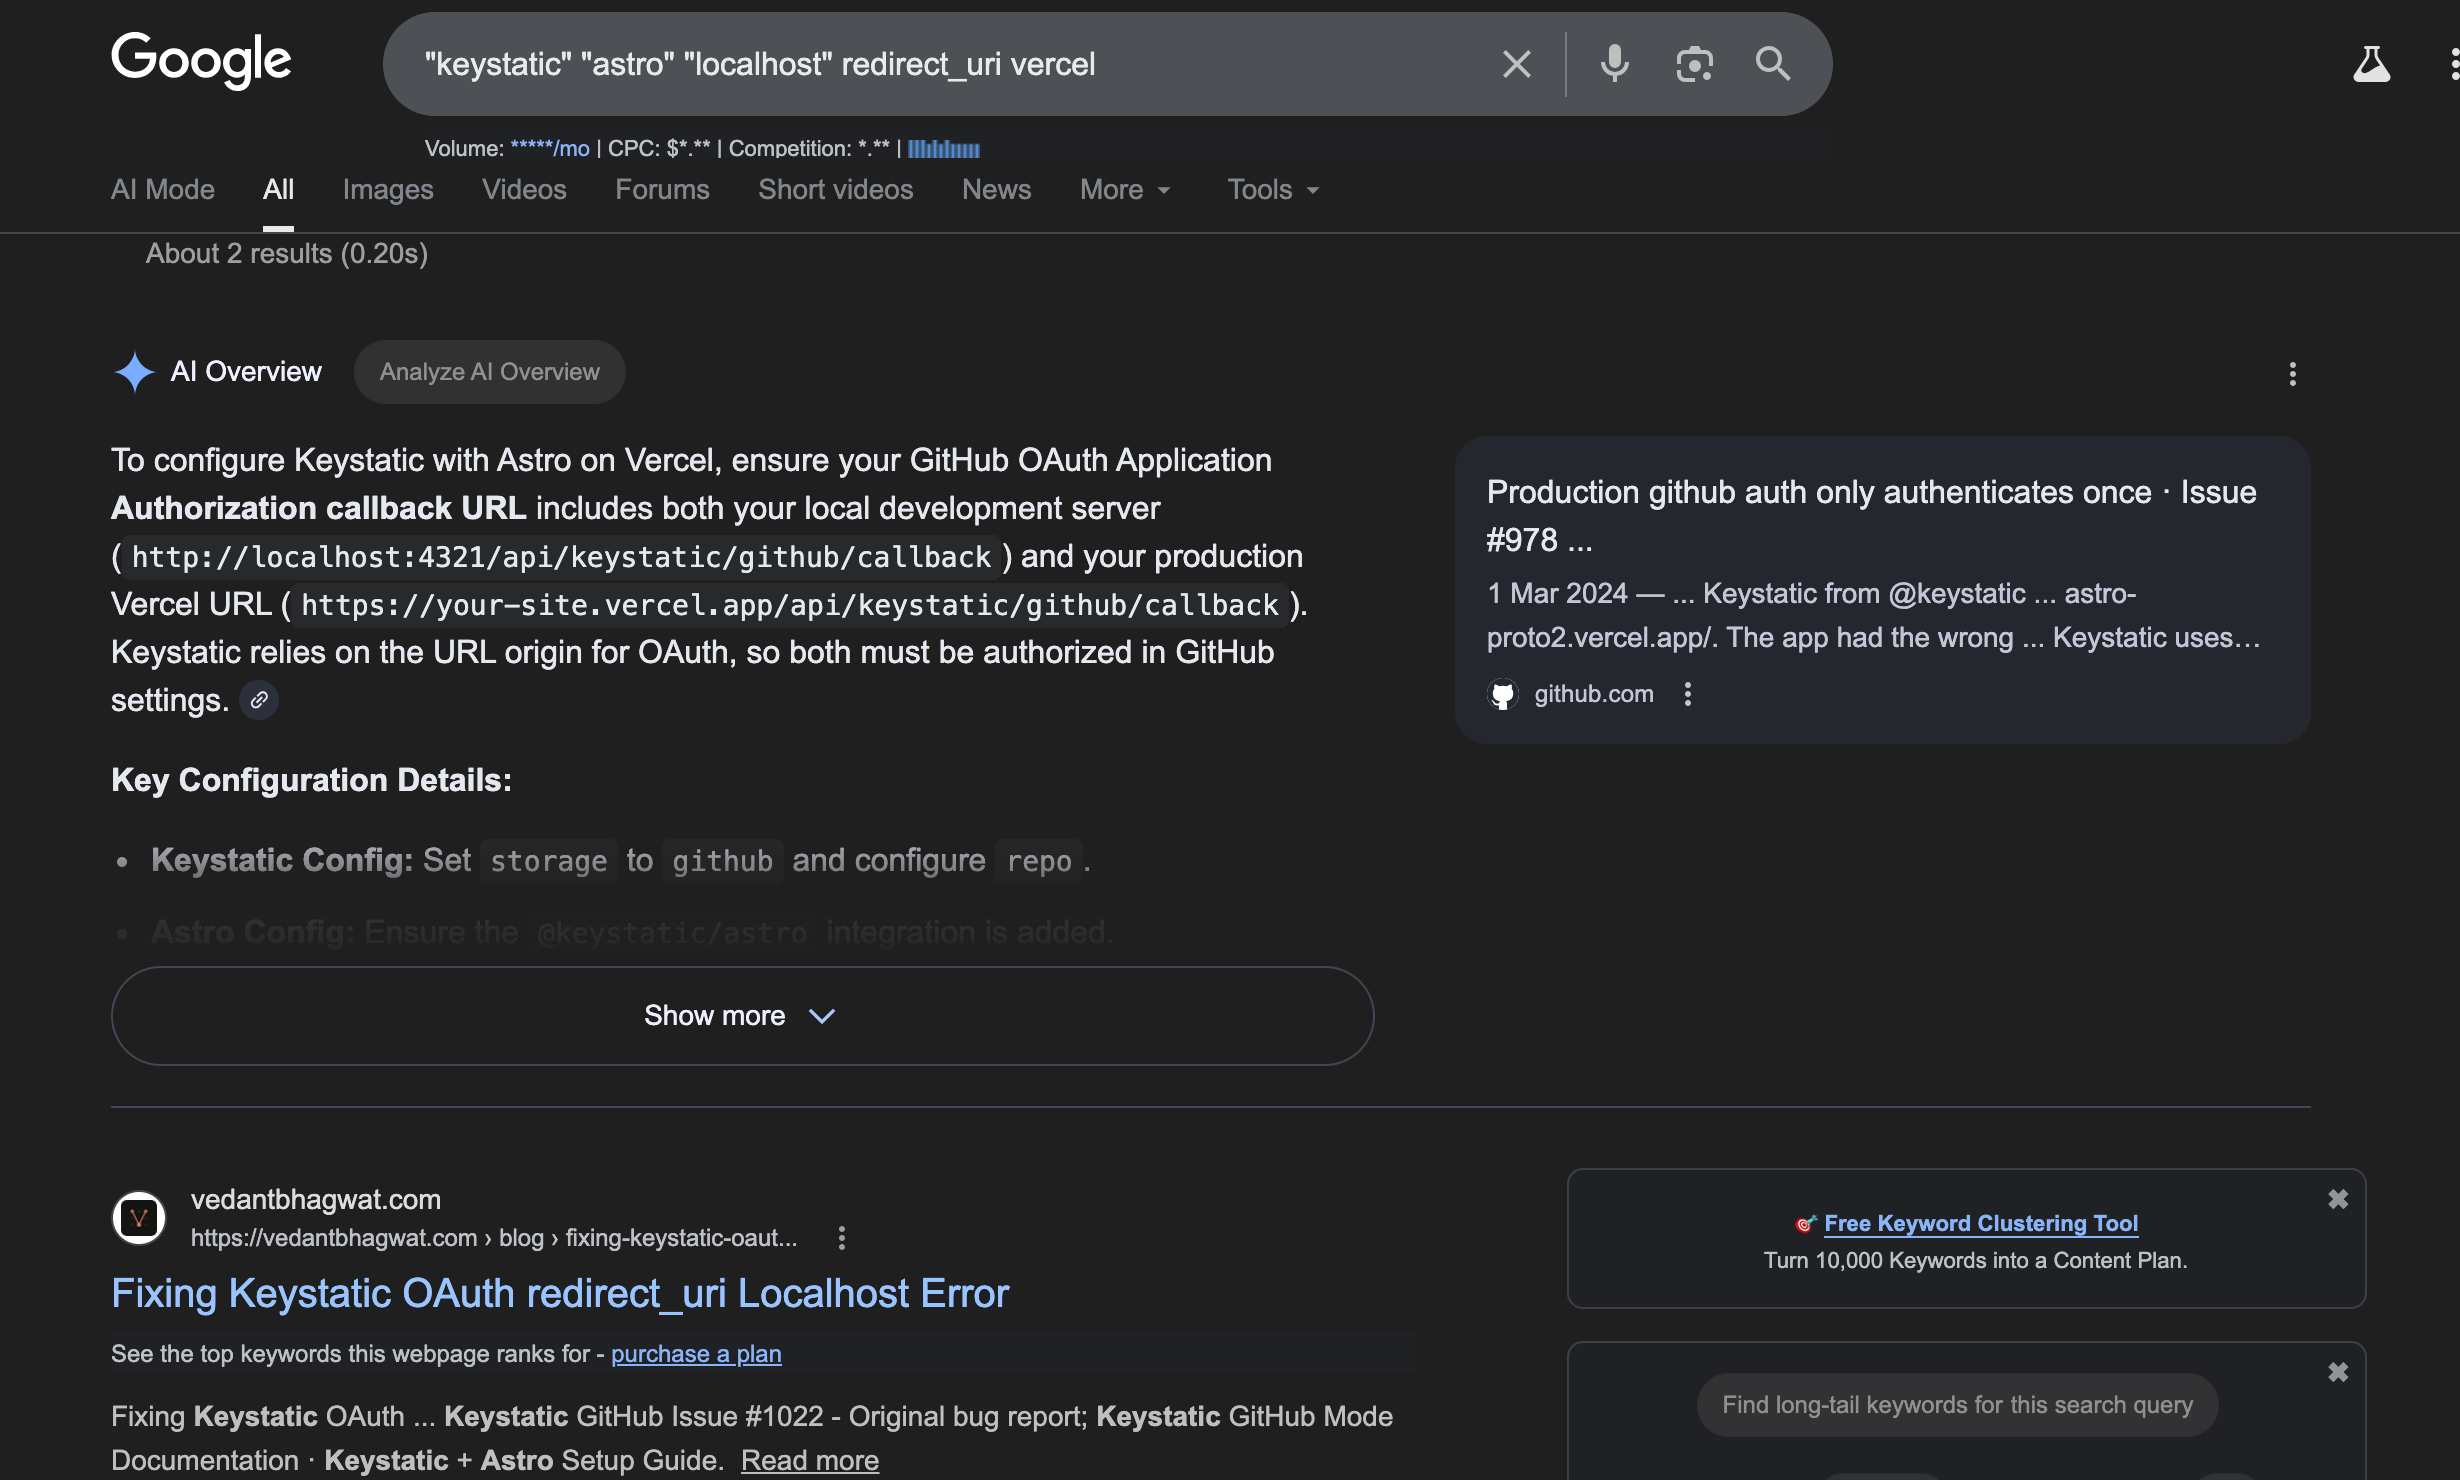This screenshot has width=2460, height=1480.
Task: Open Free Keyword Clustering Tool link
Action: click(x=1981, y=1223)
